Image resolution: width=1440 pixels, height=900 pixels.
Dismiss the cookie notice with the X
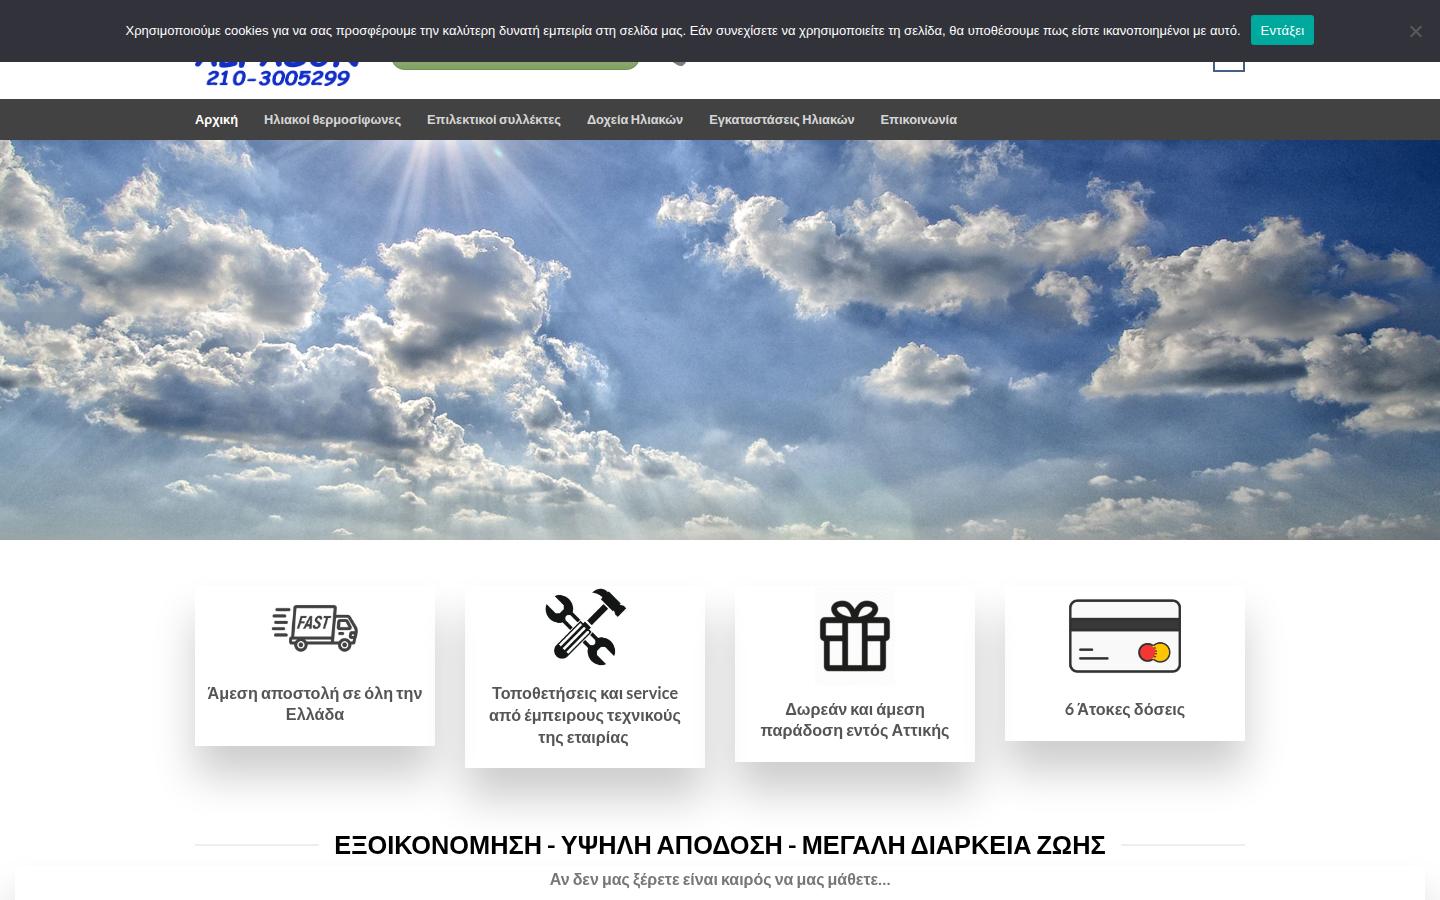pyautogui.click(x=1415, y=31)
